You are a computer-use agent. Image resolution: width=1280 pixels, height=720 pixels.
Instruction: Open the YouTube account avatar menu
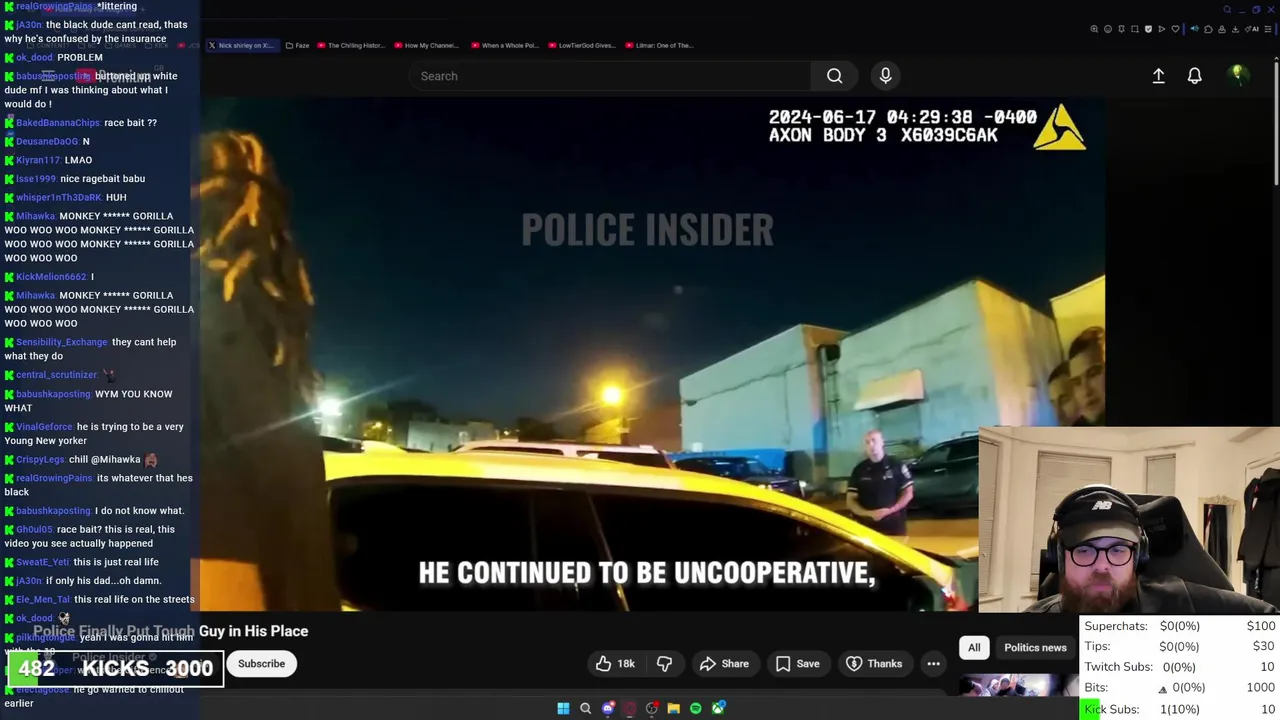coord(1237,75)
